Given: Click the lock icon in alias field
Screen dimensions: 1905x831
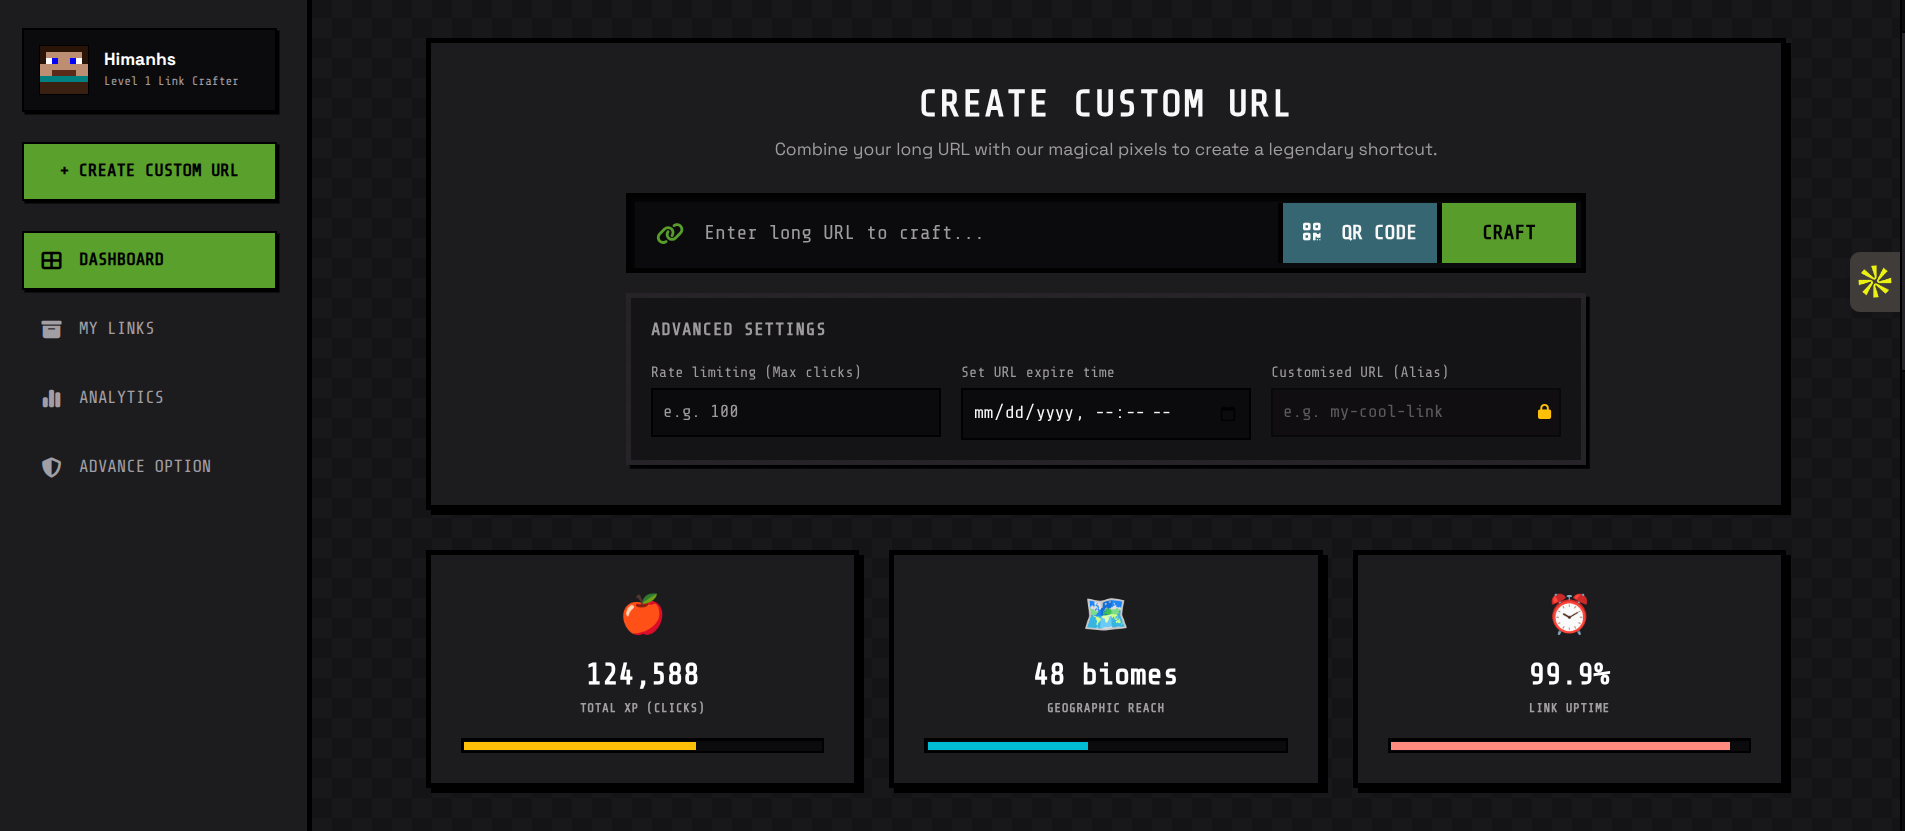Looking at the screenshot, I should click(1544, 412).
